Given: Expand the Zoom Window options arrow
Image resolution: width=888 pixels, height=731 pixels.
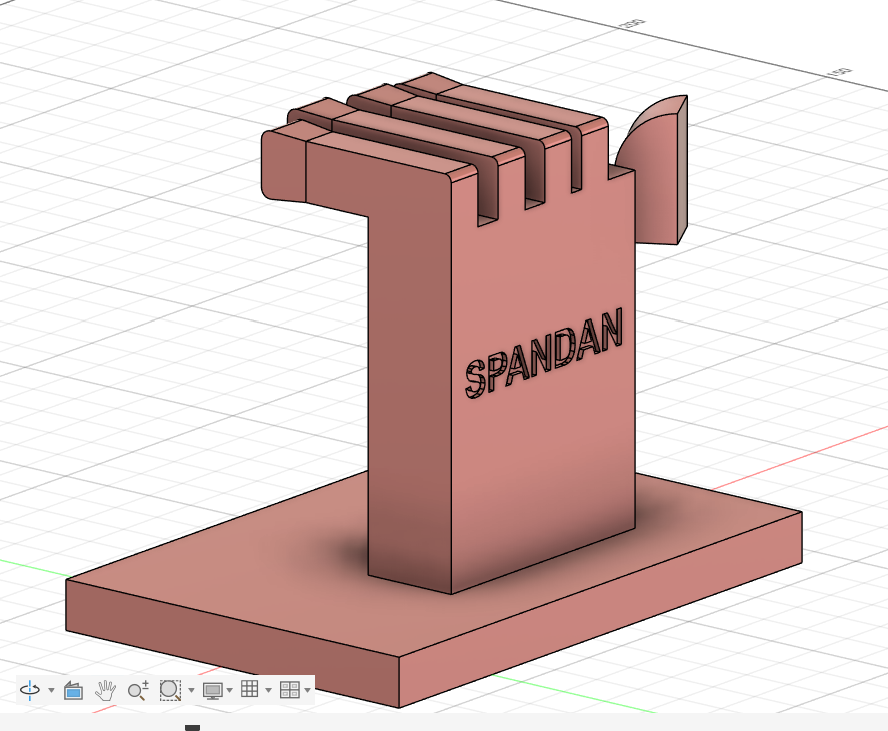Looking at the screenshot, I should [x=191, y=690].
